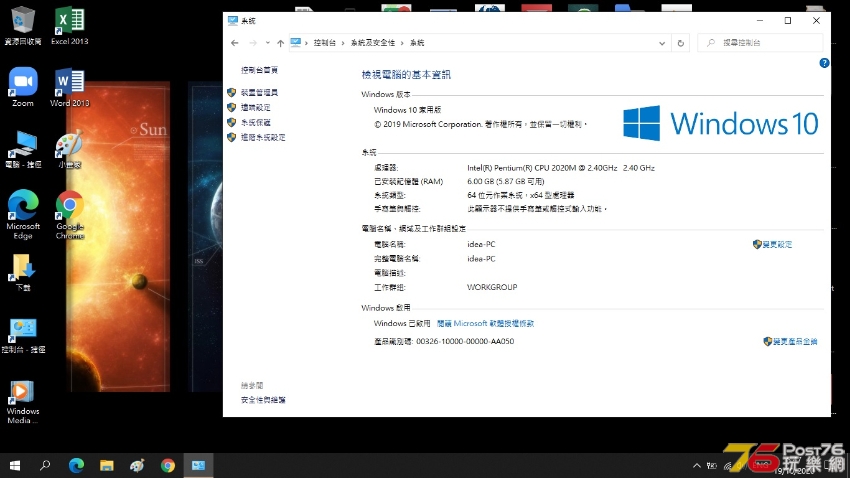Select the product ID 00326-10000-00000-AA050
Image resolution: width=850 pixels, height=478 pixels.
465,341
